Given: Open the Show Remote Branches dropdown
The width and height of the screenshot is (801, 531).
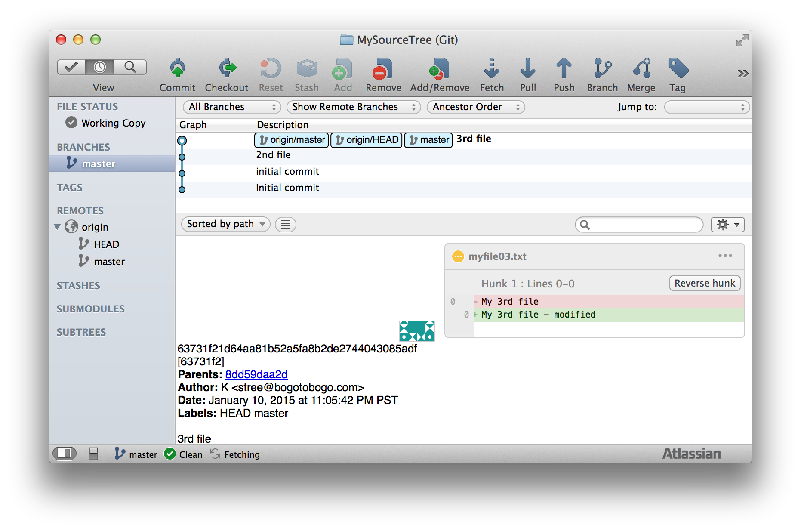Looking at the screenshot, I should click(x=353, y=107).
